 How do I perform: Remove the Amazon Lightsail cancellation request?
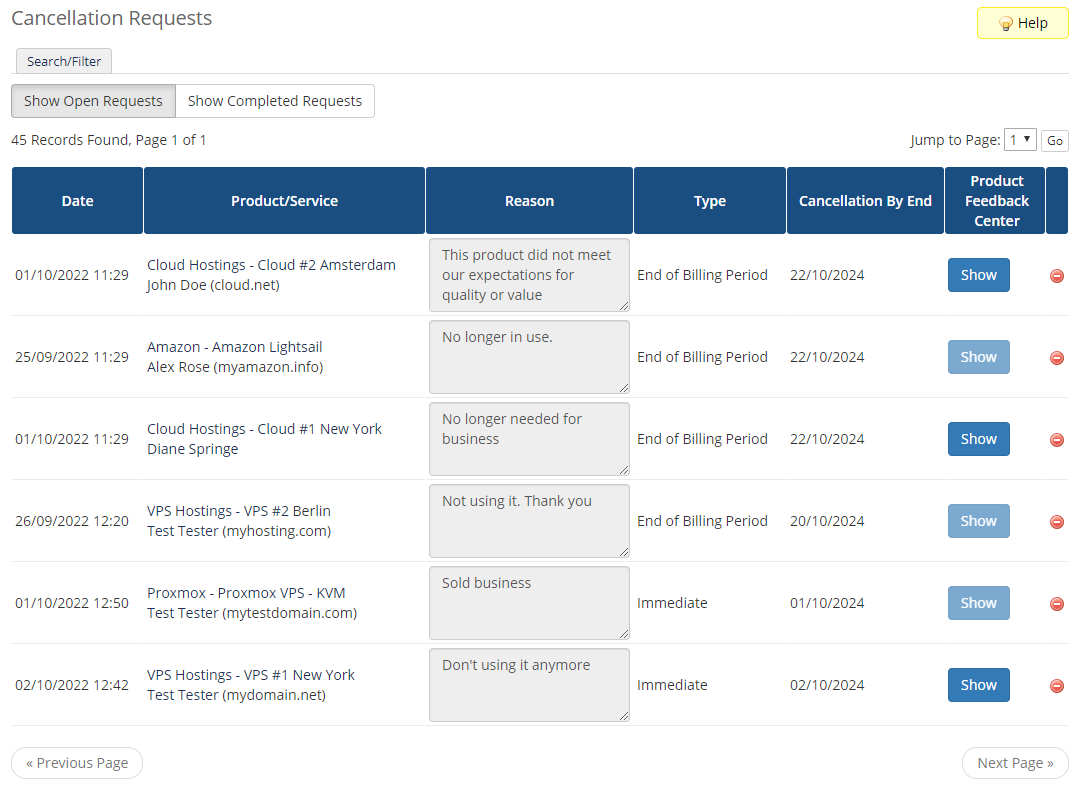(x=1057, y=357)
